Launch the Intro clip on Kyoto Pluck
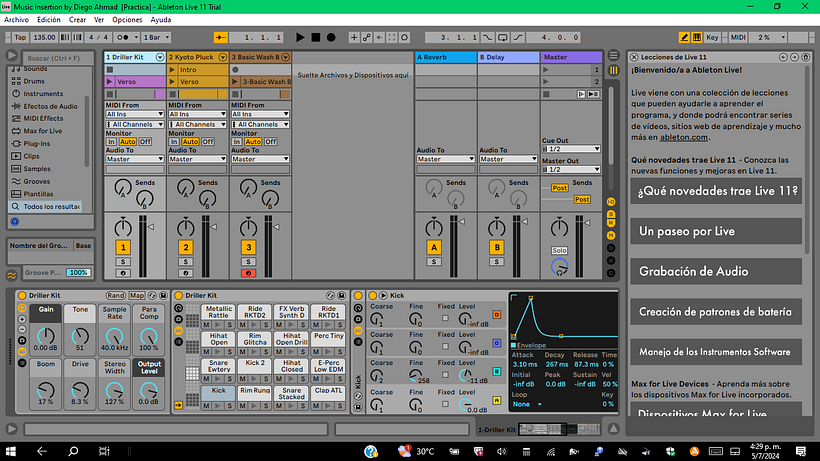This screenshot has height=461, width=820. [172, 70]
